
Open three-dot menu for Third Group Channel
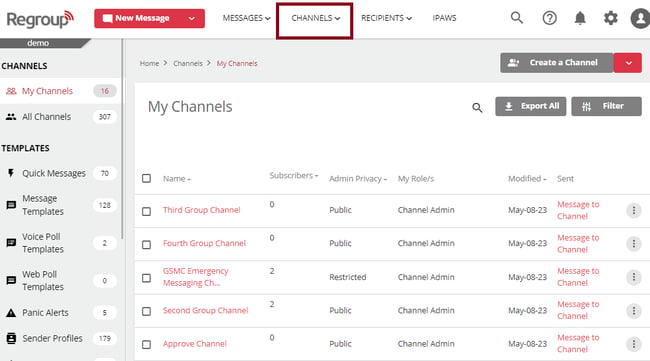[x=633, y=211]
